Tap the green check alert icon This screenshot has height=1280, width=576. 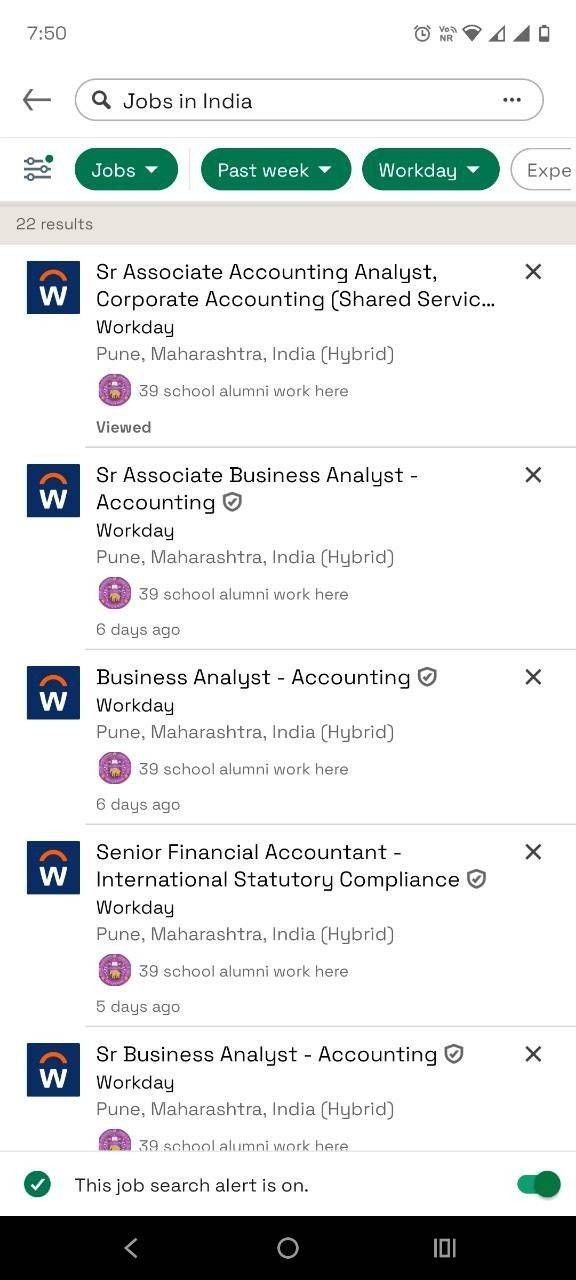[38, 1185]
